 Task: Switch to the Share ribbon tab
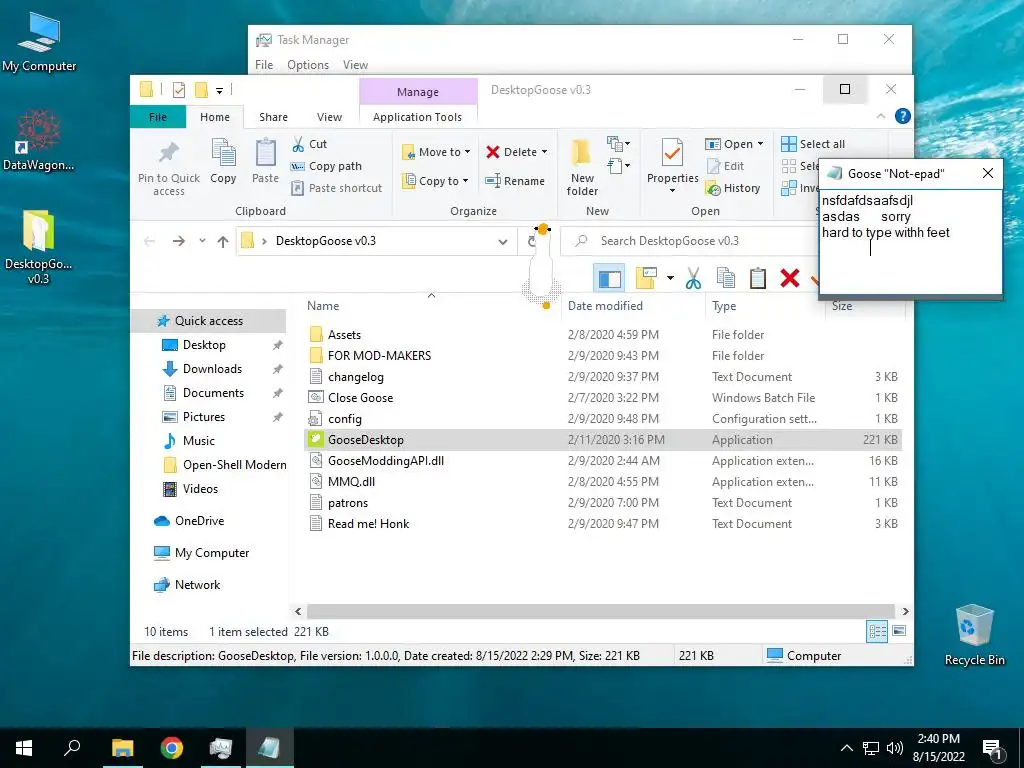pos(273,117)
